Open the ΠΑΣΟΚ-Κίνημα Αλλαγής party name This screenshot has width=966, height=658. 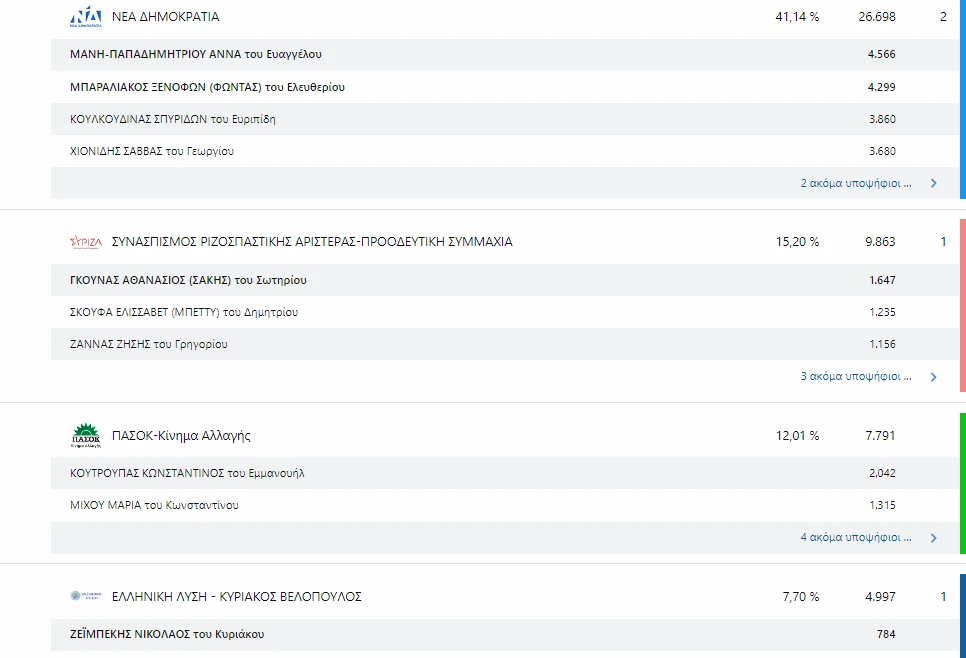(181, 436)
